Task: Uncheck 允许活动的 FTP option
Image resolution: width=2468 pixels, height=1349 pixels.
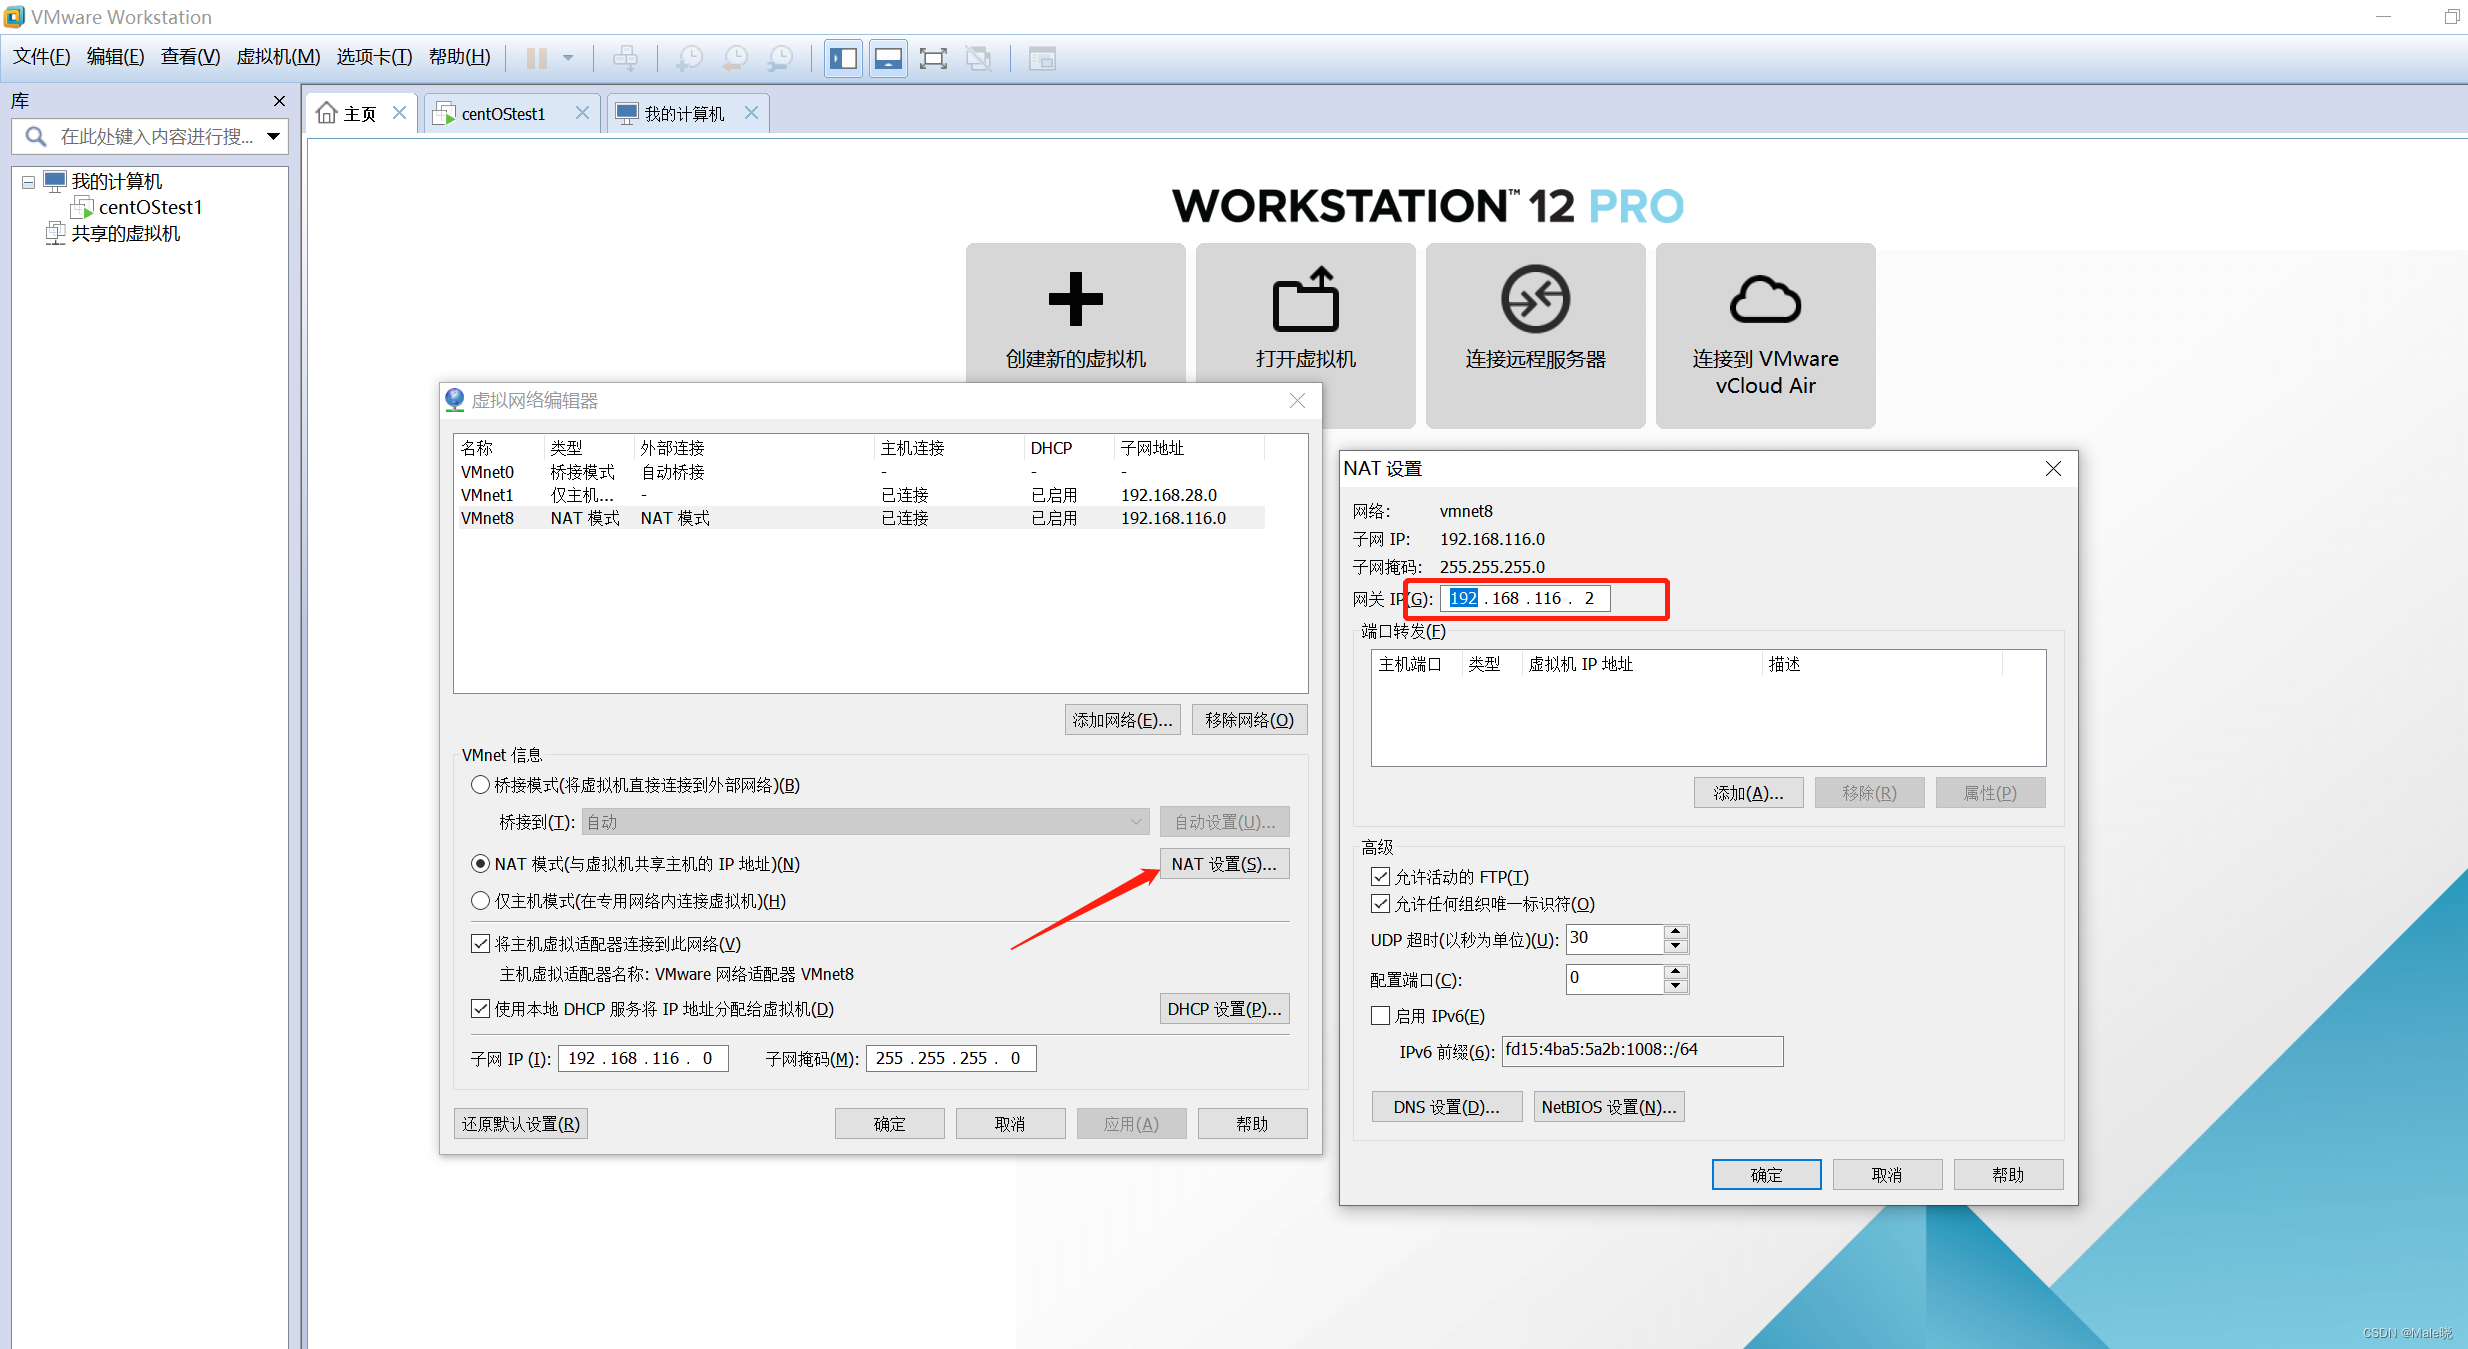Action: (1380, 877)
